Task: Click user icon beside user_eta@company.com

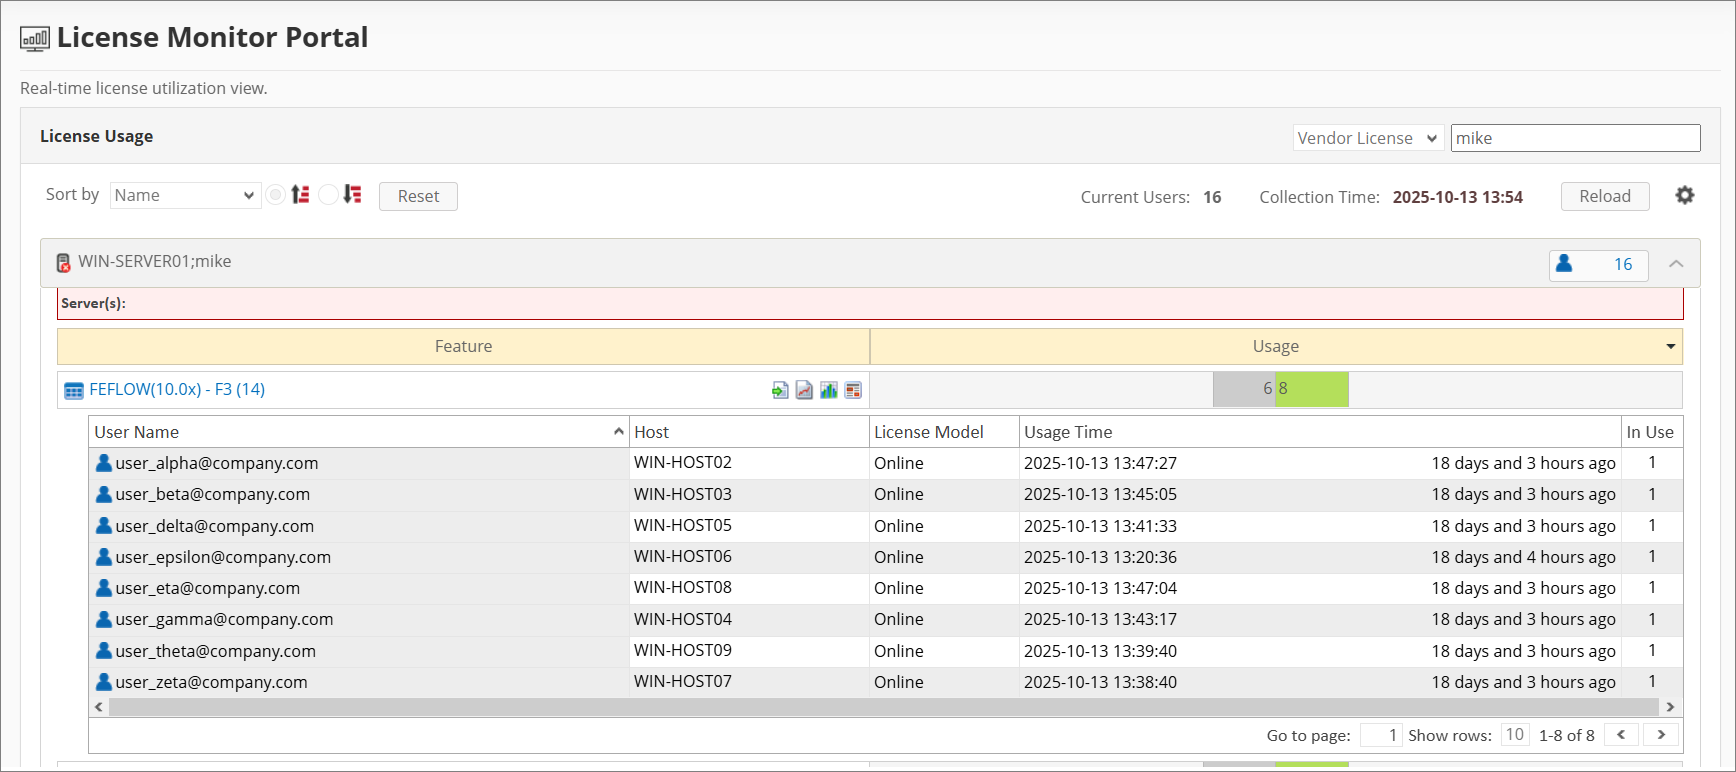Action: (104, 588)
